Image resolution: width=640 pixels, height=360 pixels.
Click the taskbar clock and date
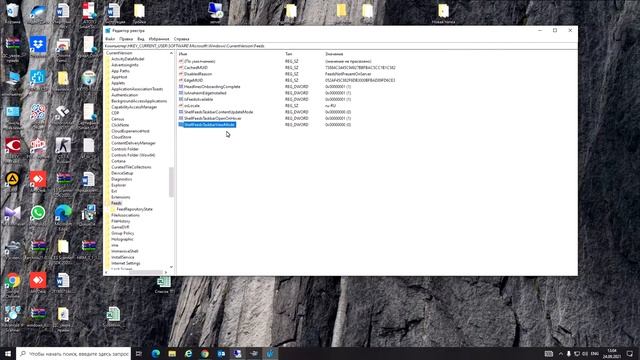(x=612, y=353)
